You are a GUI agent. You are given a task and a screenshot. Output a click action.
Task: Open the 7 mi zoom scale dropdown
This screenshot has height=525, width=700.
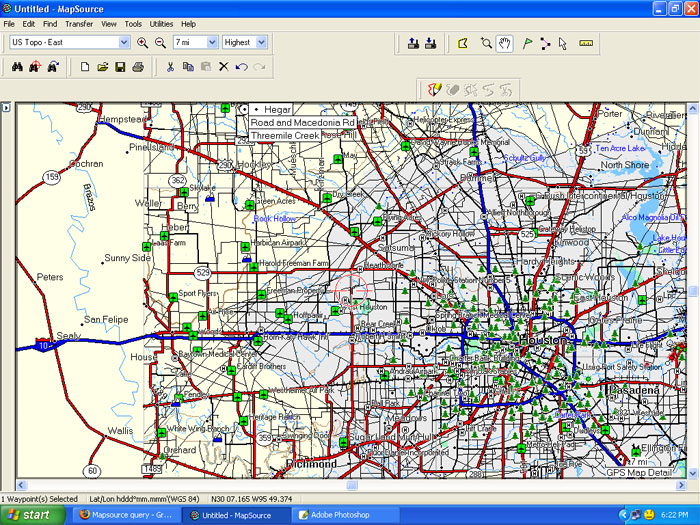tap(212, 42)
